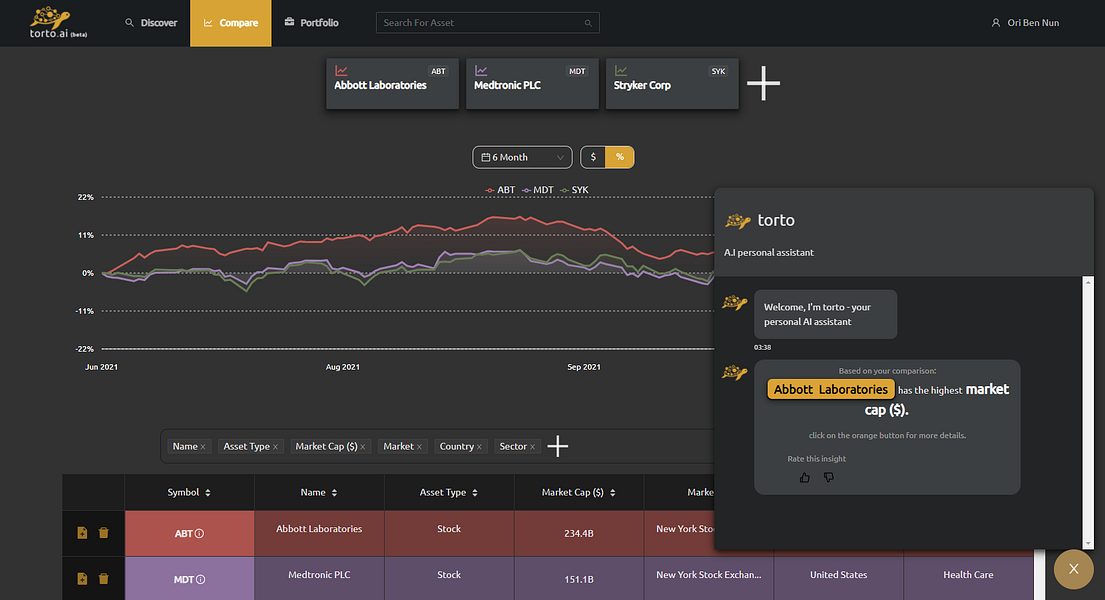Open ABT info icon
This screenshot has height=600, width=1105.
[199, 534]
